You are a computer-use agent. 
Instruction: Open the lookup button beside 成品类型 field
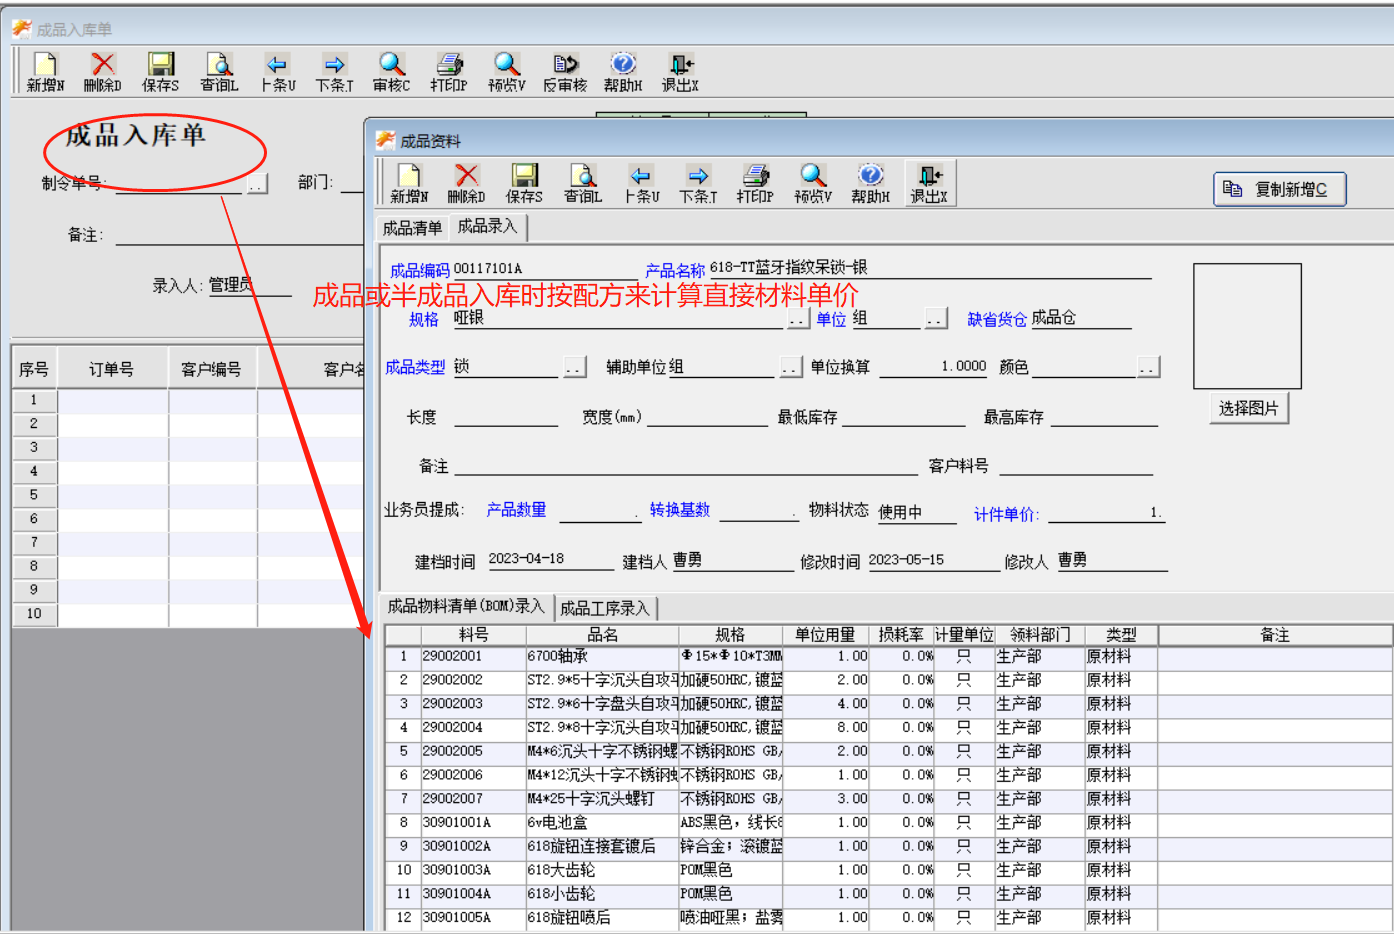point(574,368)
